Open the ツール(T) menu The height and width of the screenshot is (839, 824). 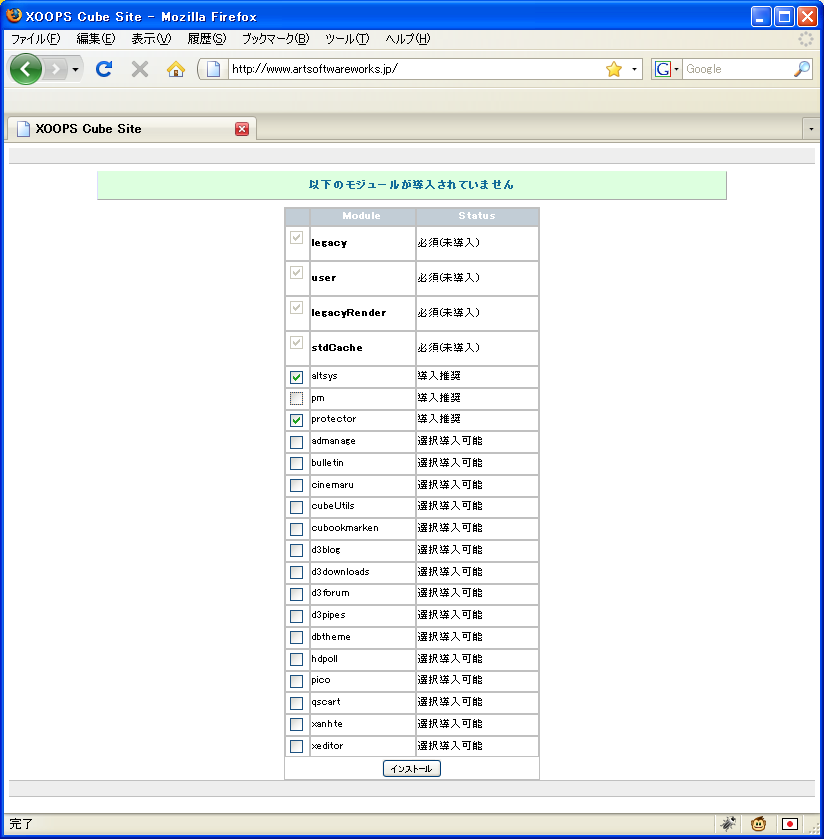coord(347,39)
